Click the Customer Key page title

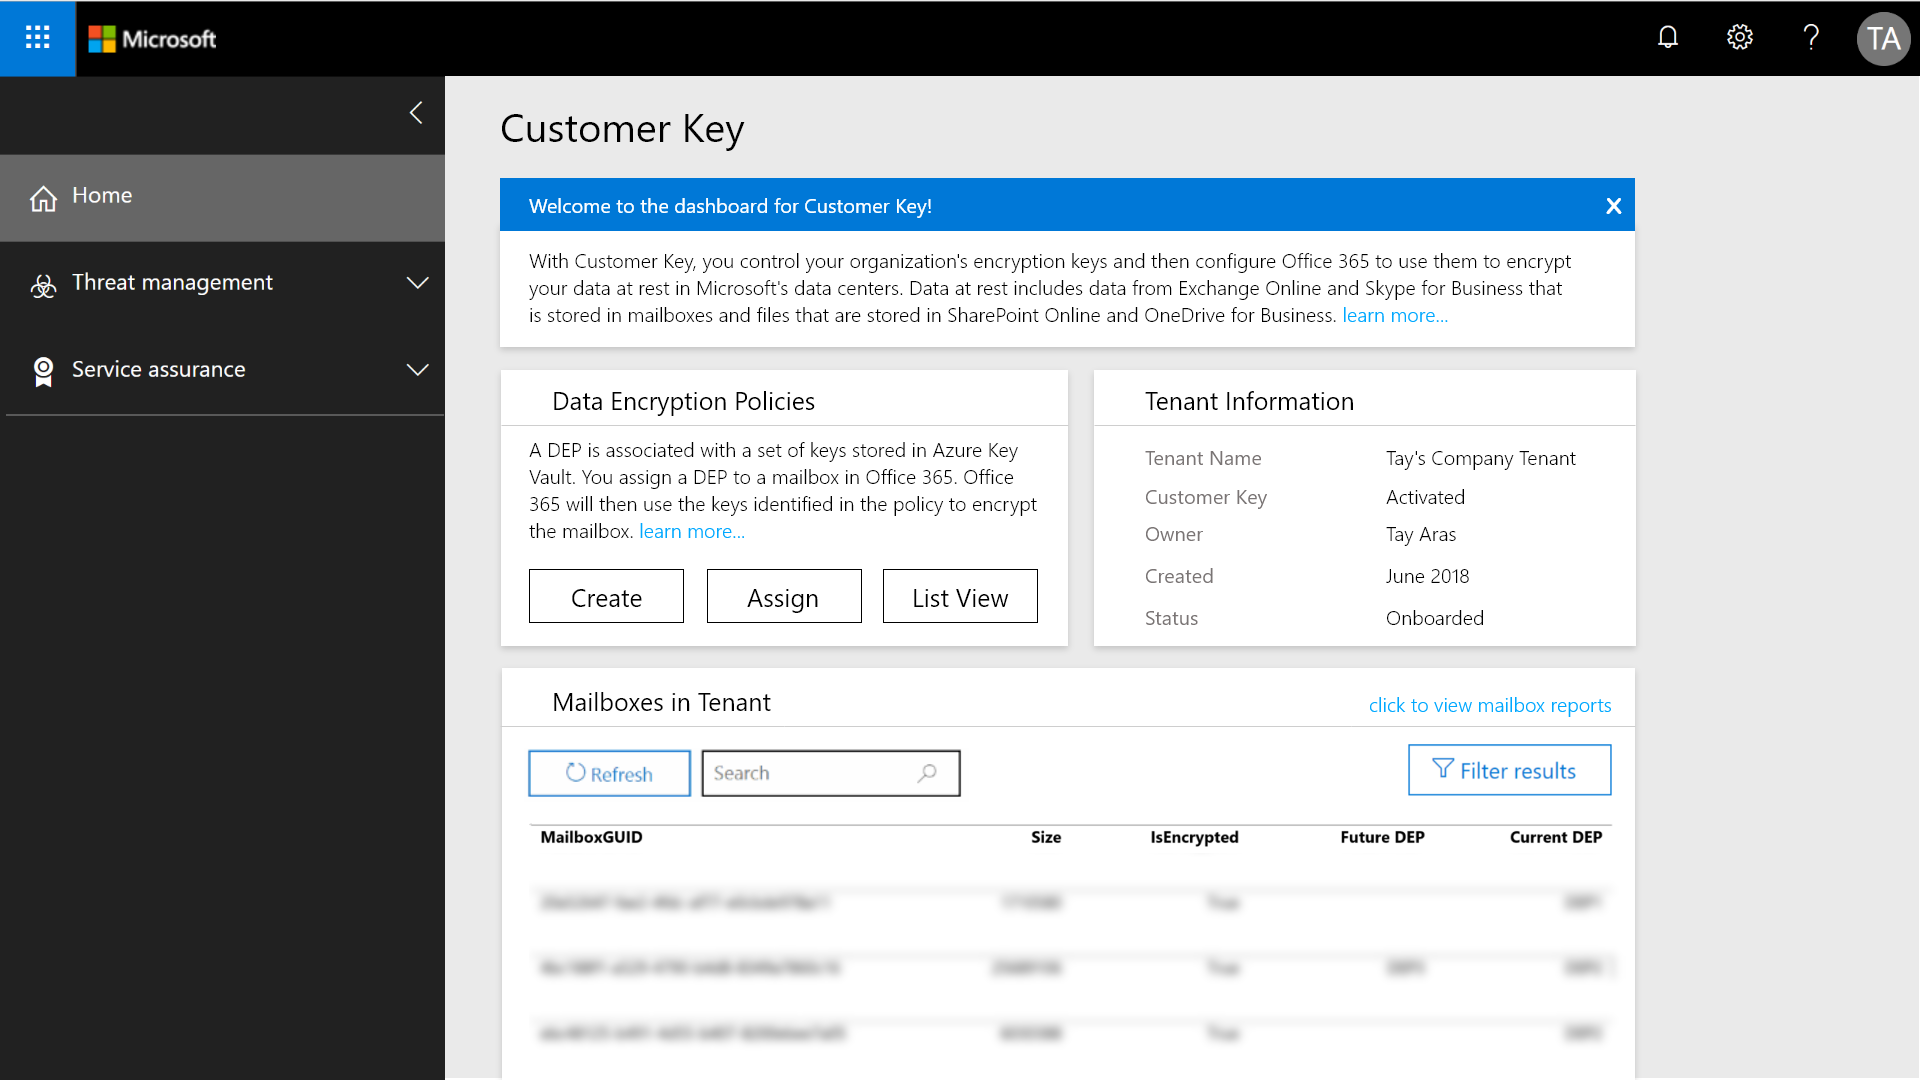click(622, 130)
